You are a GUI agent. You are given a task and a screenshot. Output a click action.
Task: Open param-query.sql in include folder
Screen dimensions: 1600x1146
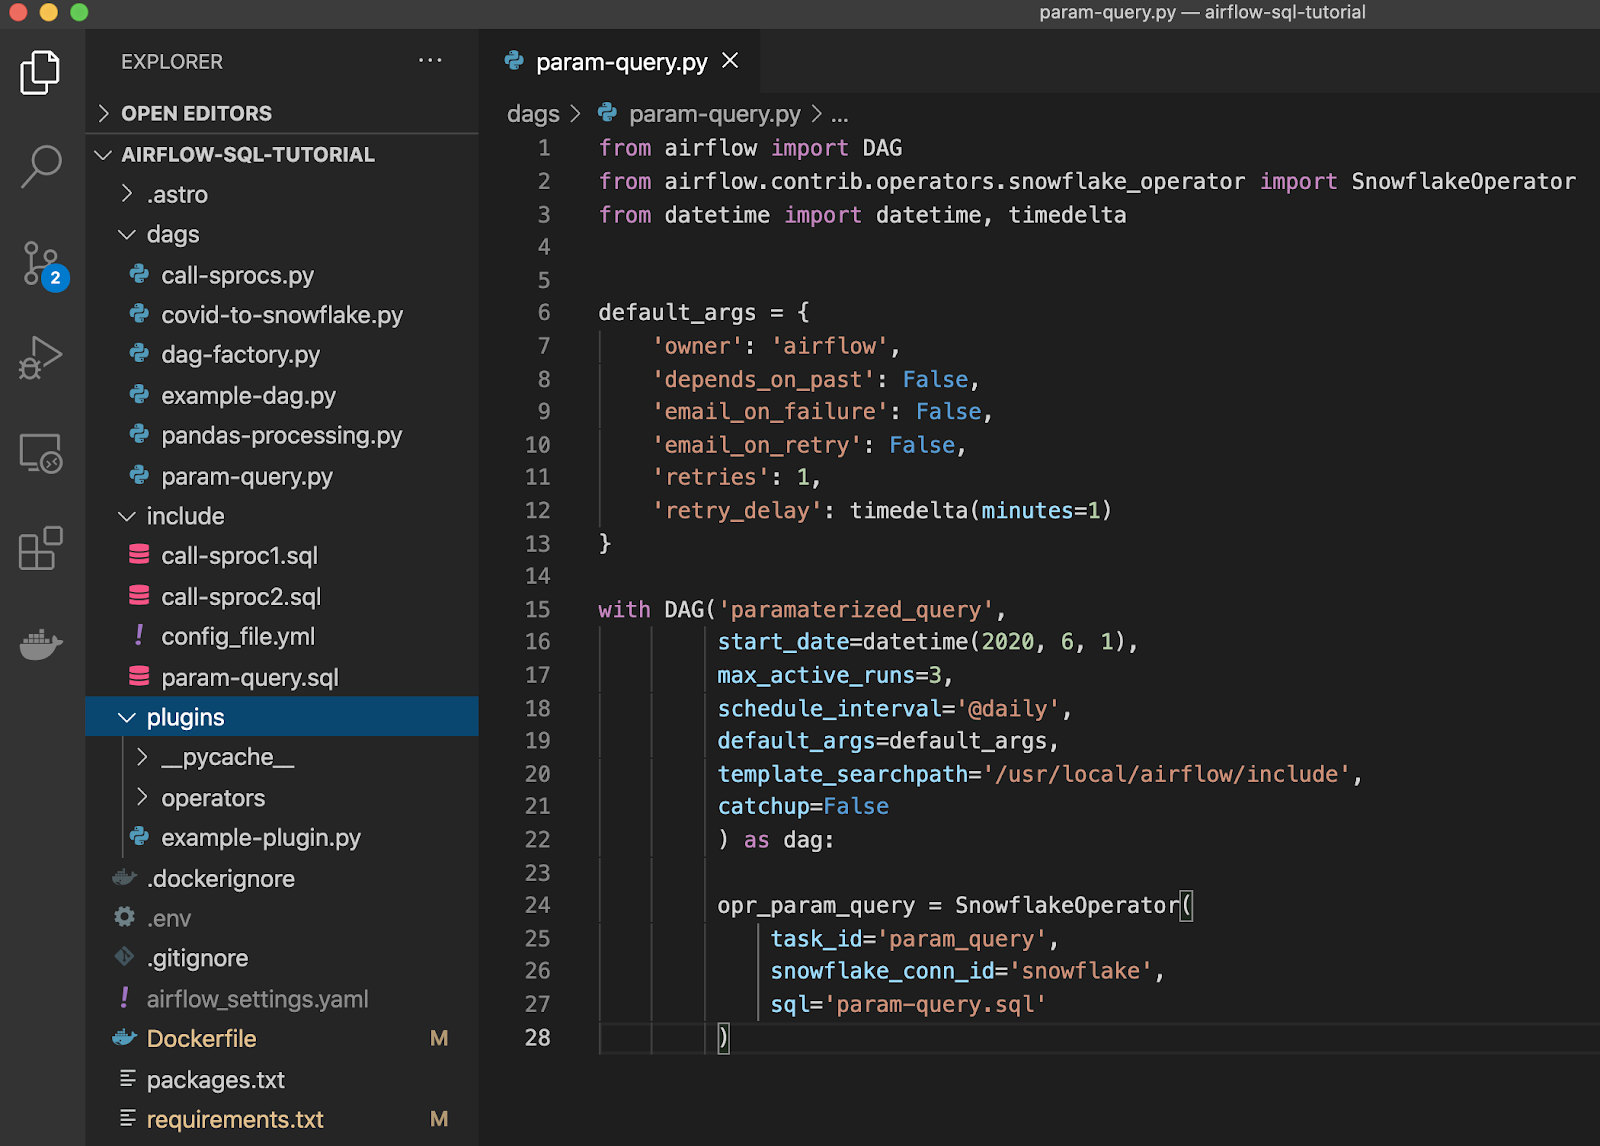pyautogui.click(x=249, y=678)
